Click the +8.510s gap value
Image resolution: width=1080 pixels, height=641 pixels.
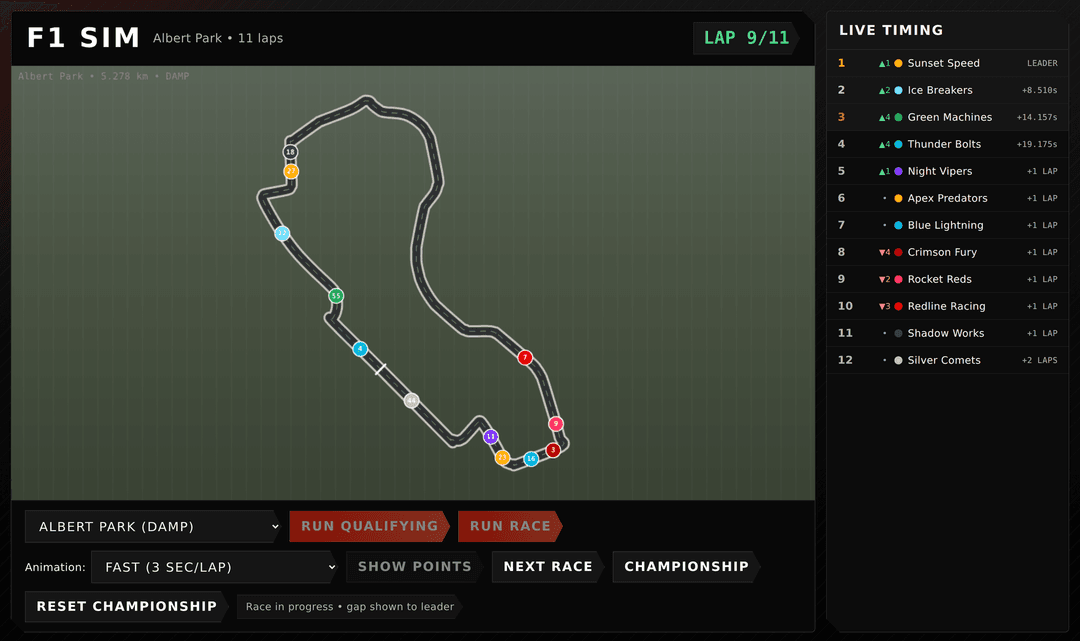[x=1039, y=90]
